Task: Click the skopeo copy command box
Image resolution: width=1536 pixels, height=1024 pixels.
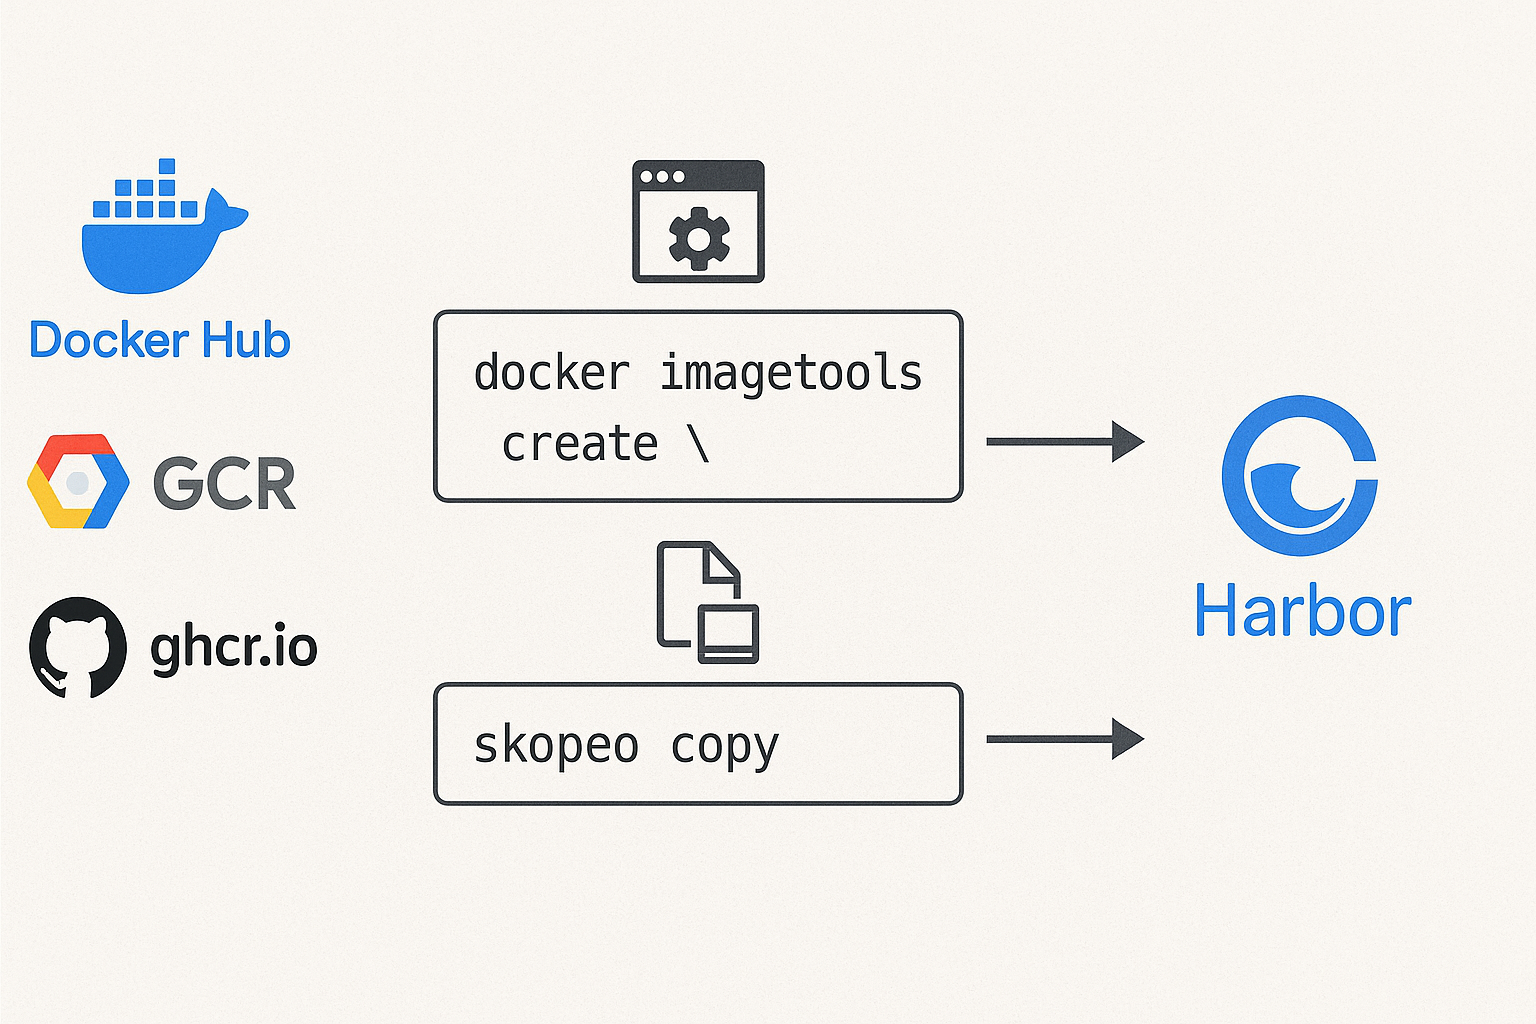Action: (x=698, y=744)
